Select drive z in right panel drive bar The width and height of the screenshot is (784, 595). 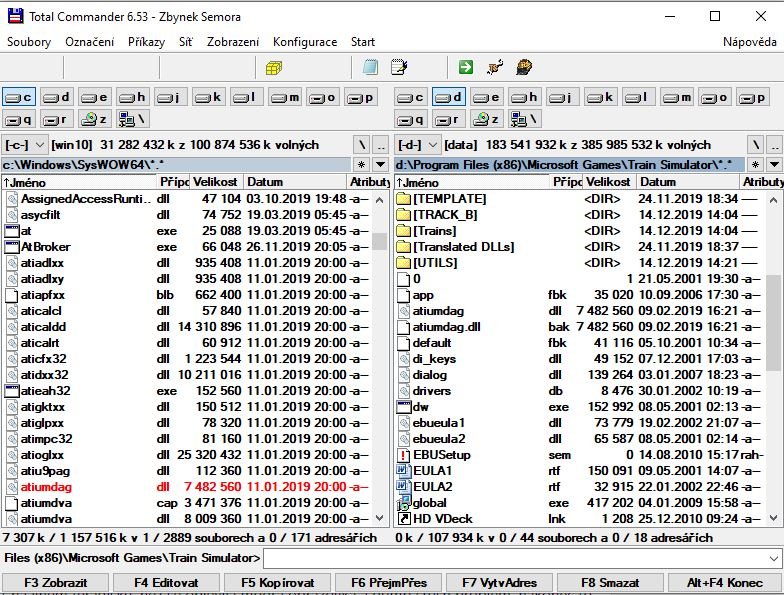(486, 119)
